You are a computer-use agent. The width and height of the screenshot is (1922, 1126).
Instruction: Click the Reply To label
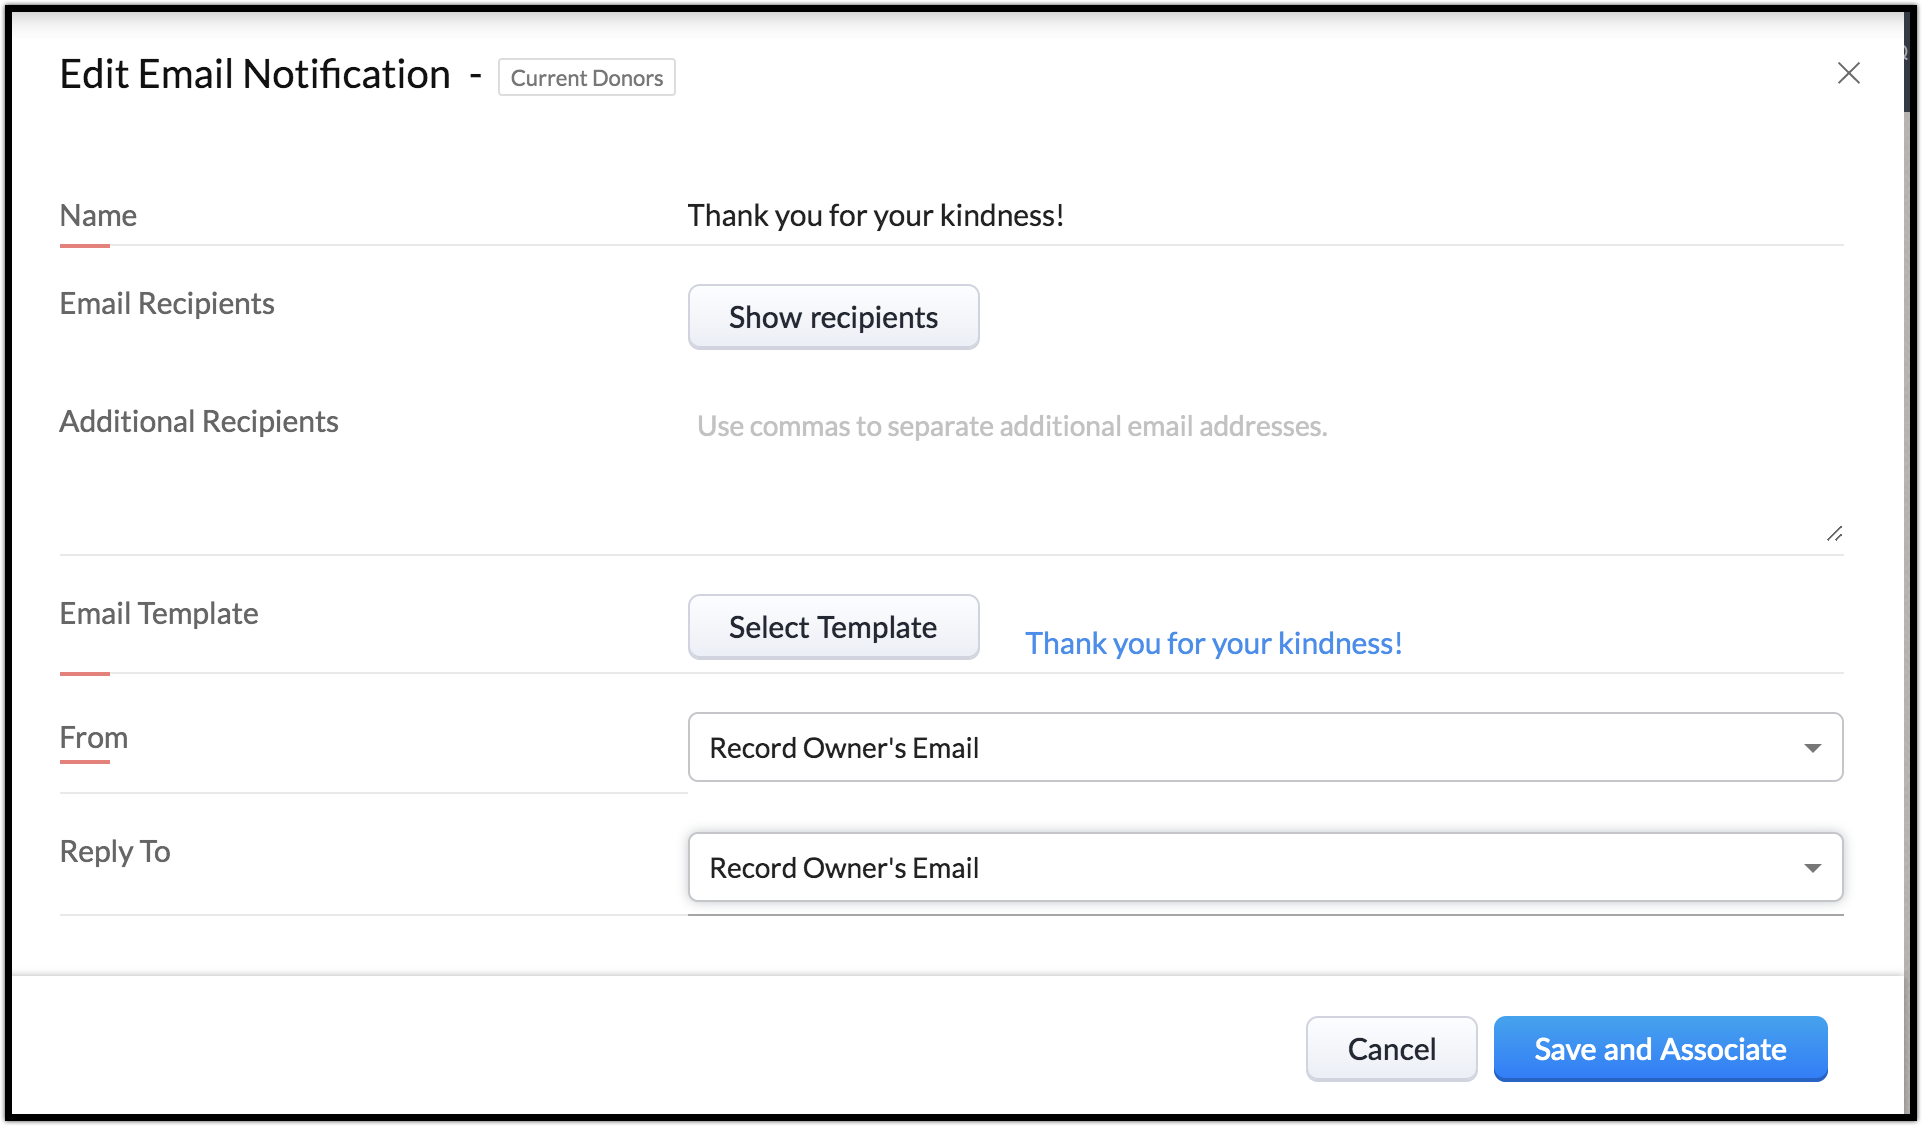coord(115,852)
